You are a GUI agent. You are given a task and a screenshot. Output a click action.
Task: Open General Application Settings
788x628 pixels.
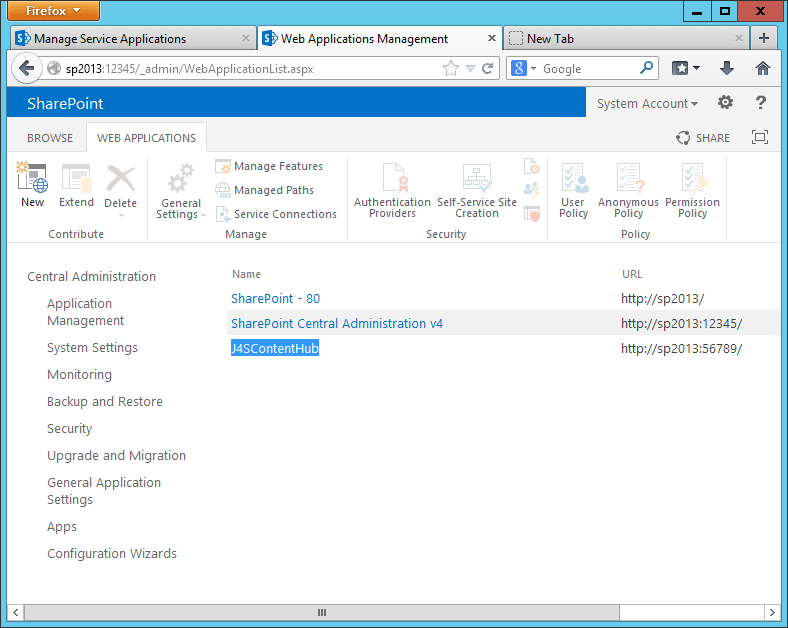[x=104, y=491]
